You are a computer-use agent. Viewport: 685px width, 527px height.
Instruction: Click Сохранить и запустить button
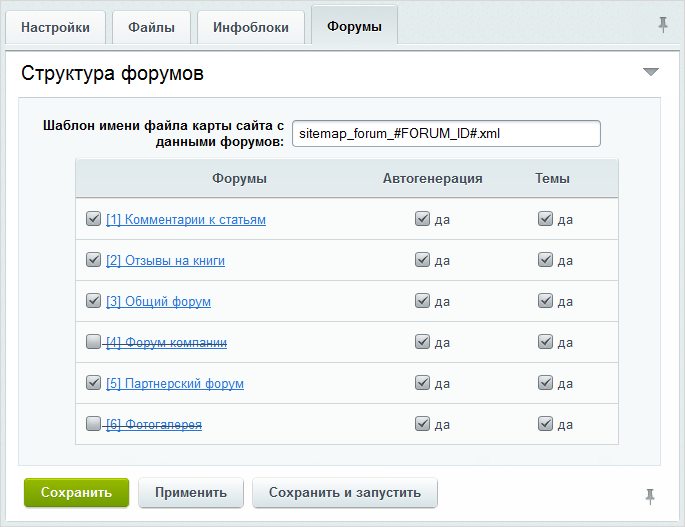click(x=344, y=492)
